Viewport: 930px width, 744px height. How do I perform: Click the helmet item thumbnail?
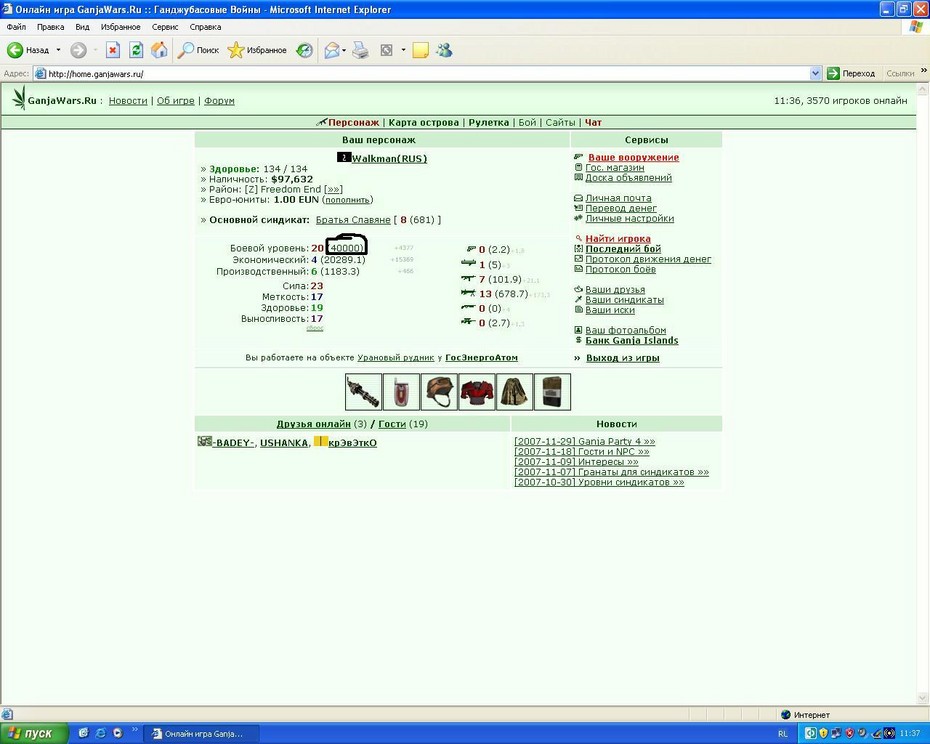pyautogui.click(x=439, y=392)
